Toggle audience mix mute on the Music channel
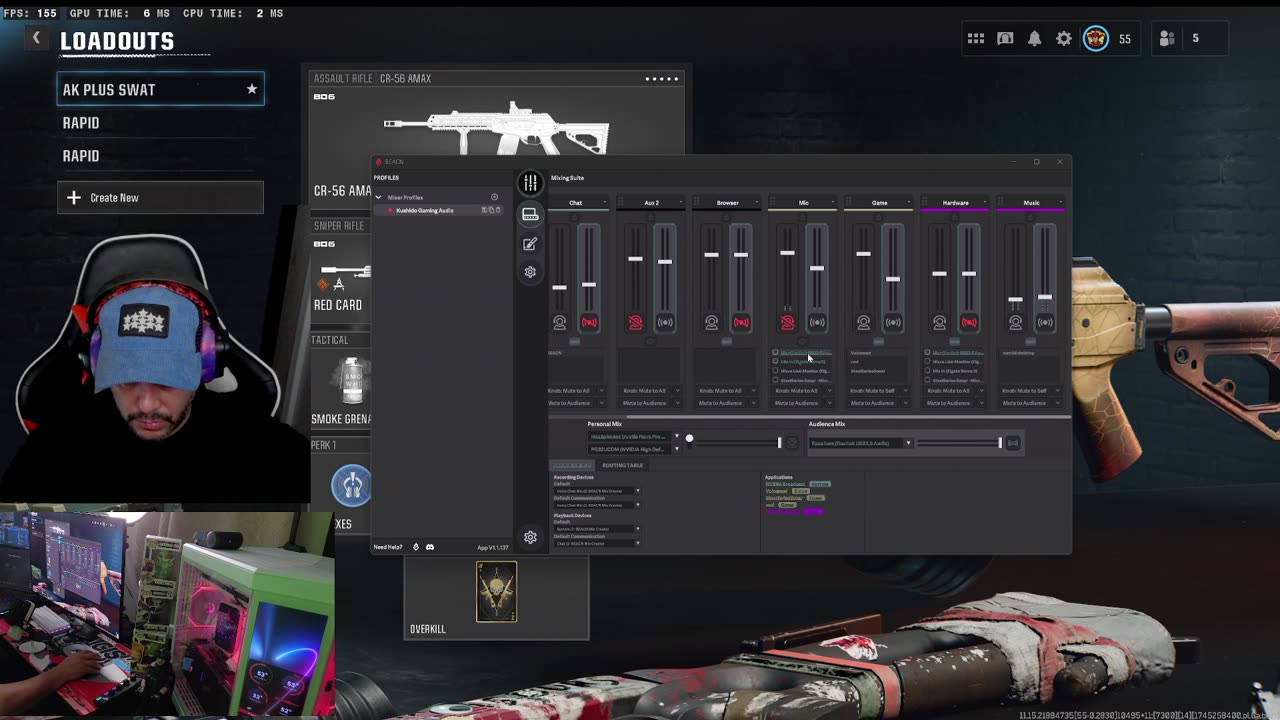This screenshot has height=720, width=1280. (1045, 322)
